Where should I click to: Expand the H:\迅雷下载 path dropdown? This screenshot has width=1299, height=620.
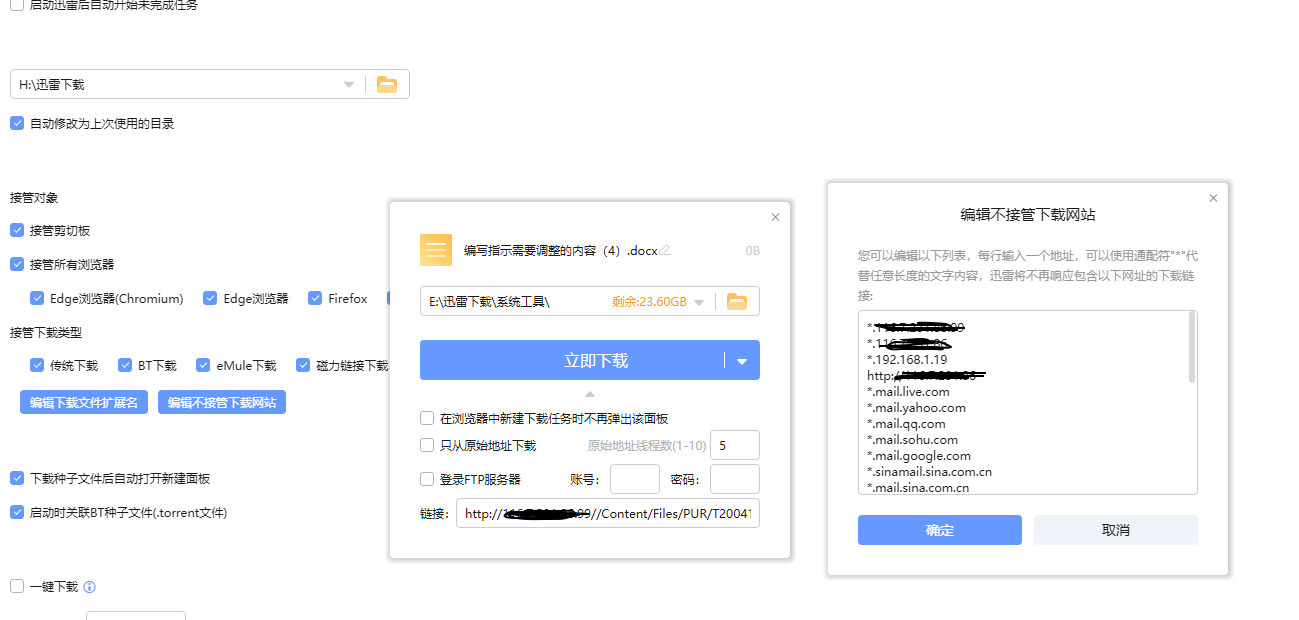(348, 84)
